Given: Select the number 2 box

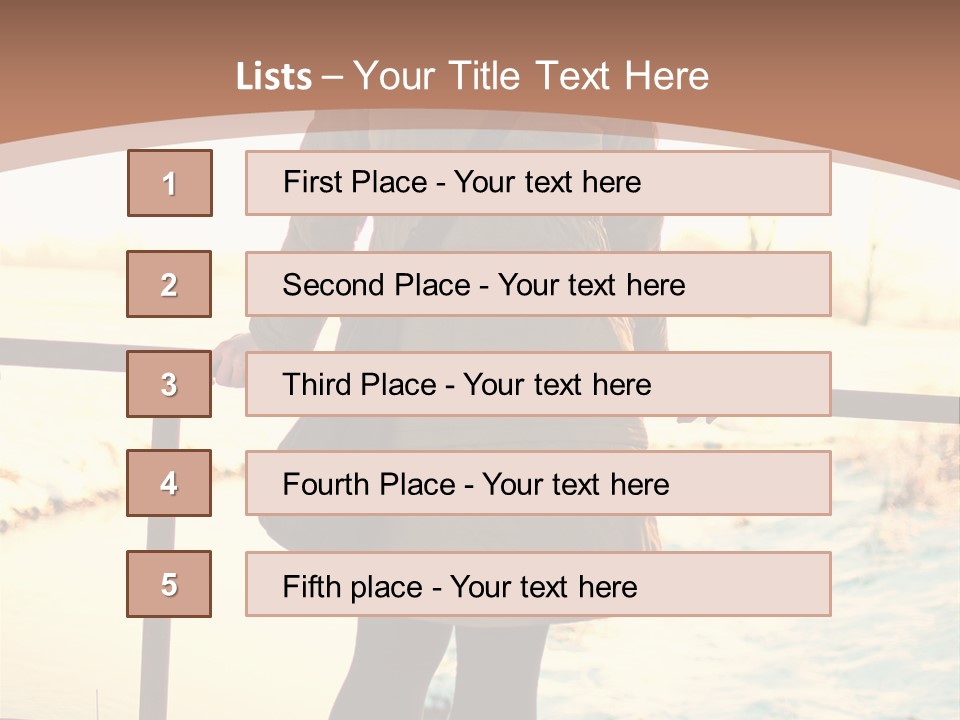Looking at the screenshot, I should tap(169, 284).
